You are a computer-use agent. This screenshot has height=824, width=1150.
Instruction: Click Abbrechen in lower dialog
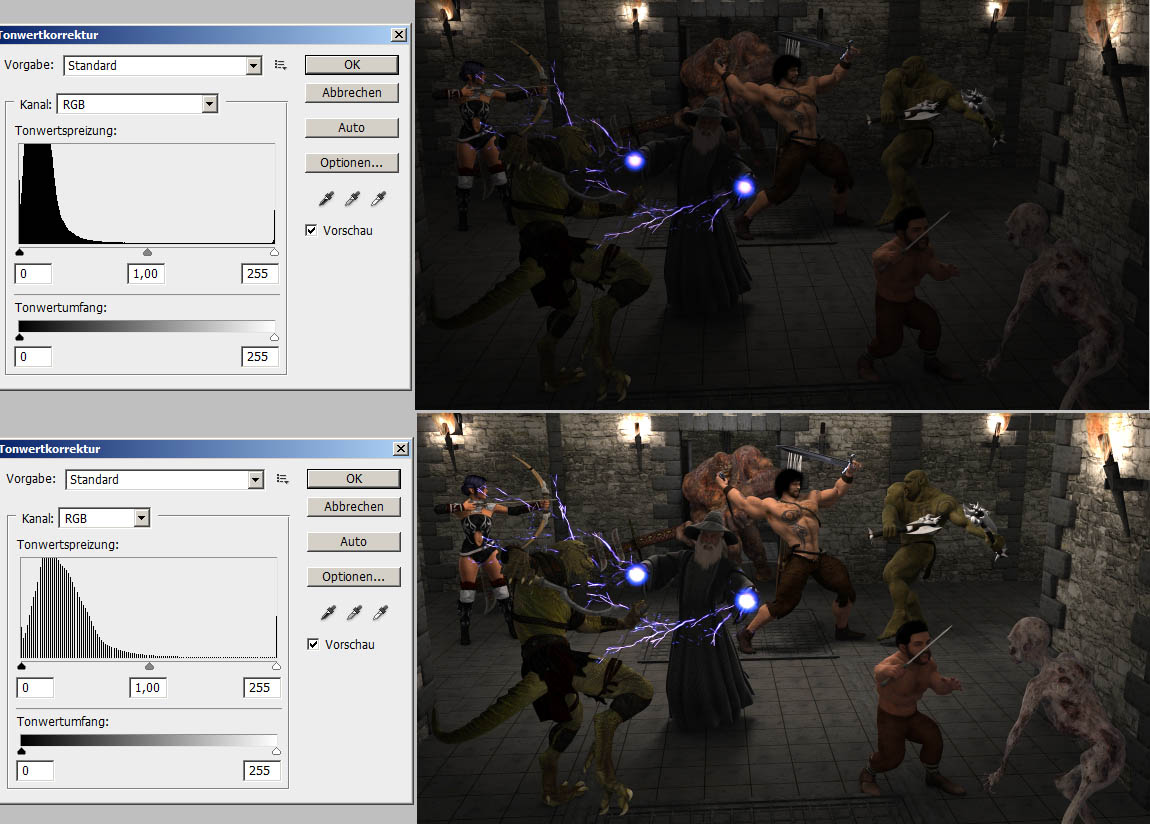tap(354, 507)
